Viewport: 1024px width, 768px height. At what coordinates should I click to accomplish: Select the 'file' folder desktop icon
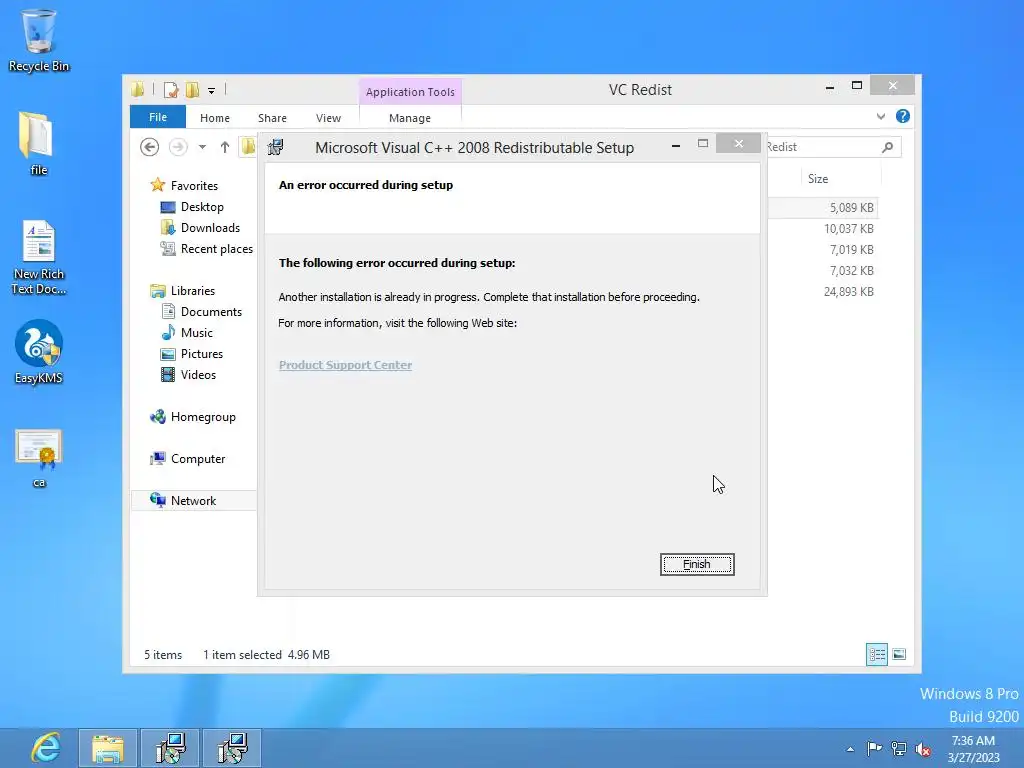pyautogui.click(x=39, y=144)
